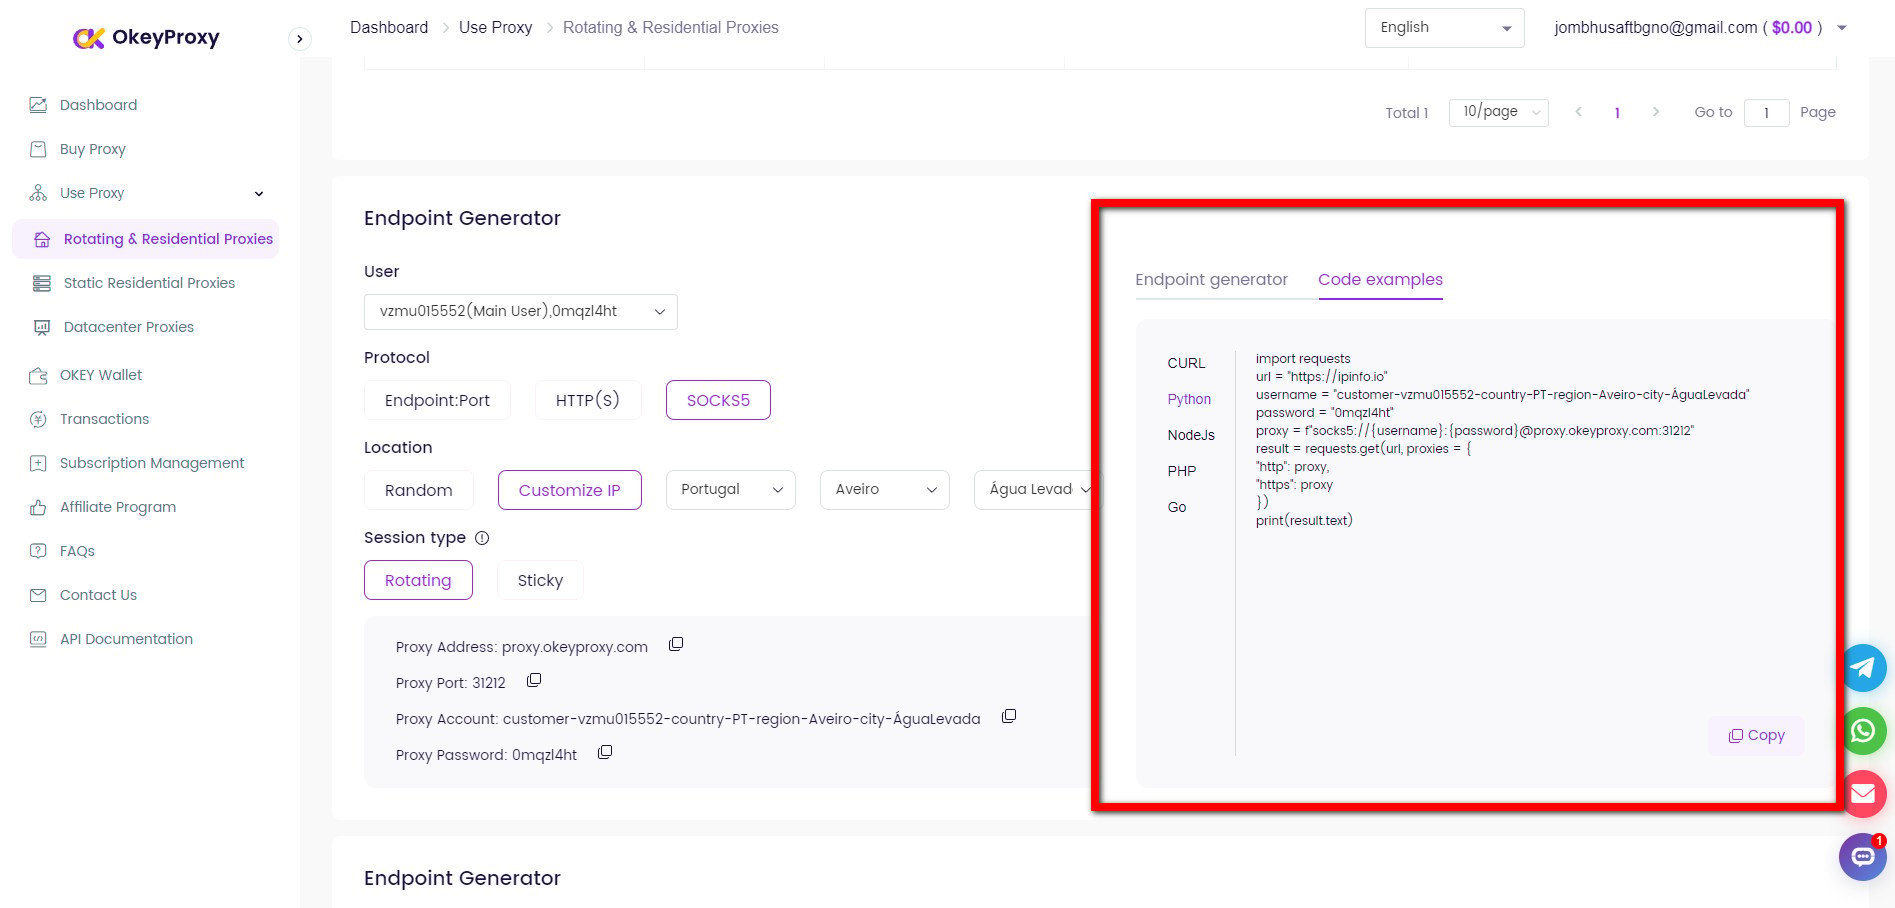Open the Aveiro region dropdown
1895x908 pixels.
pyautogui.click(x=885, y=490)
